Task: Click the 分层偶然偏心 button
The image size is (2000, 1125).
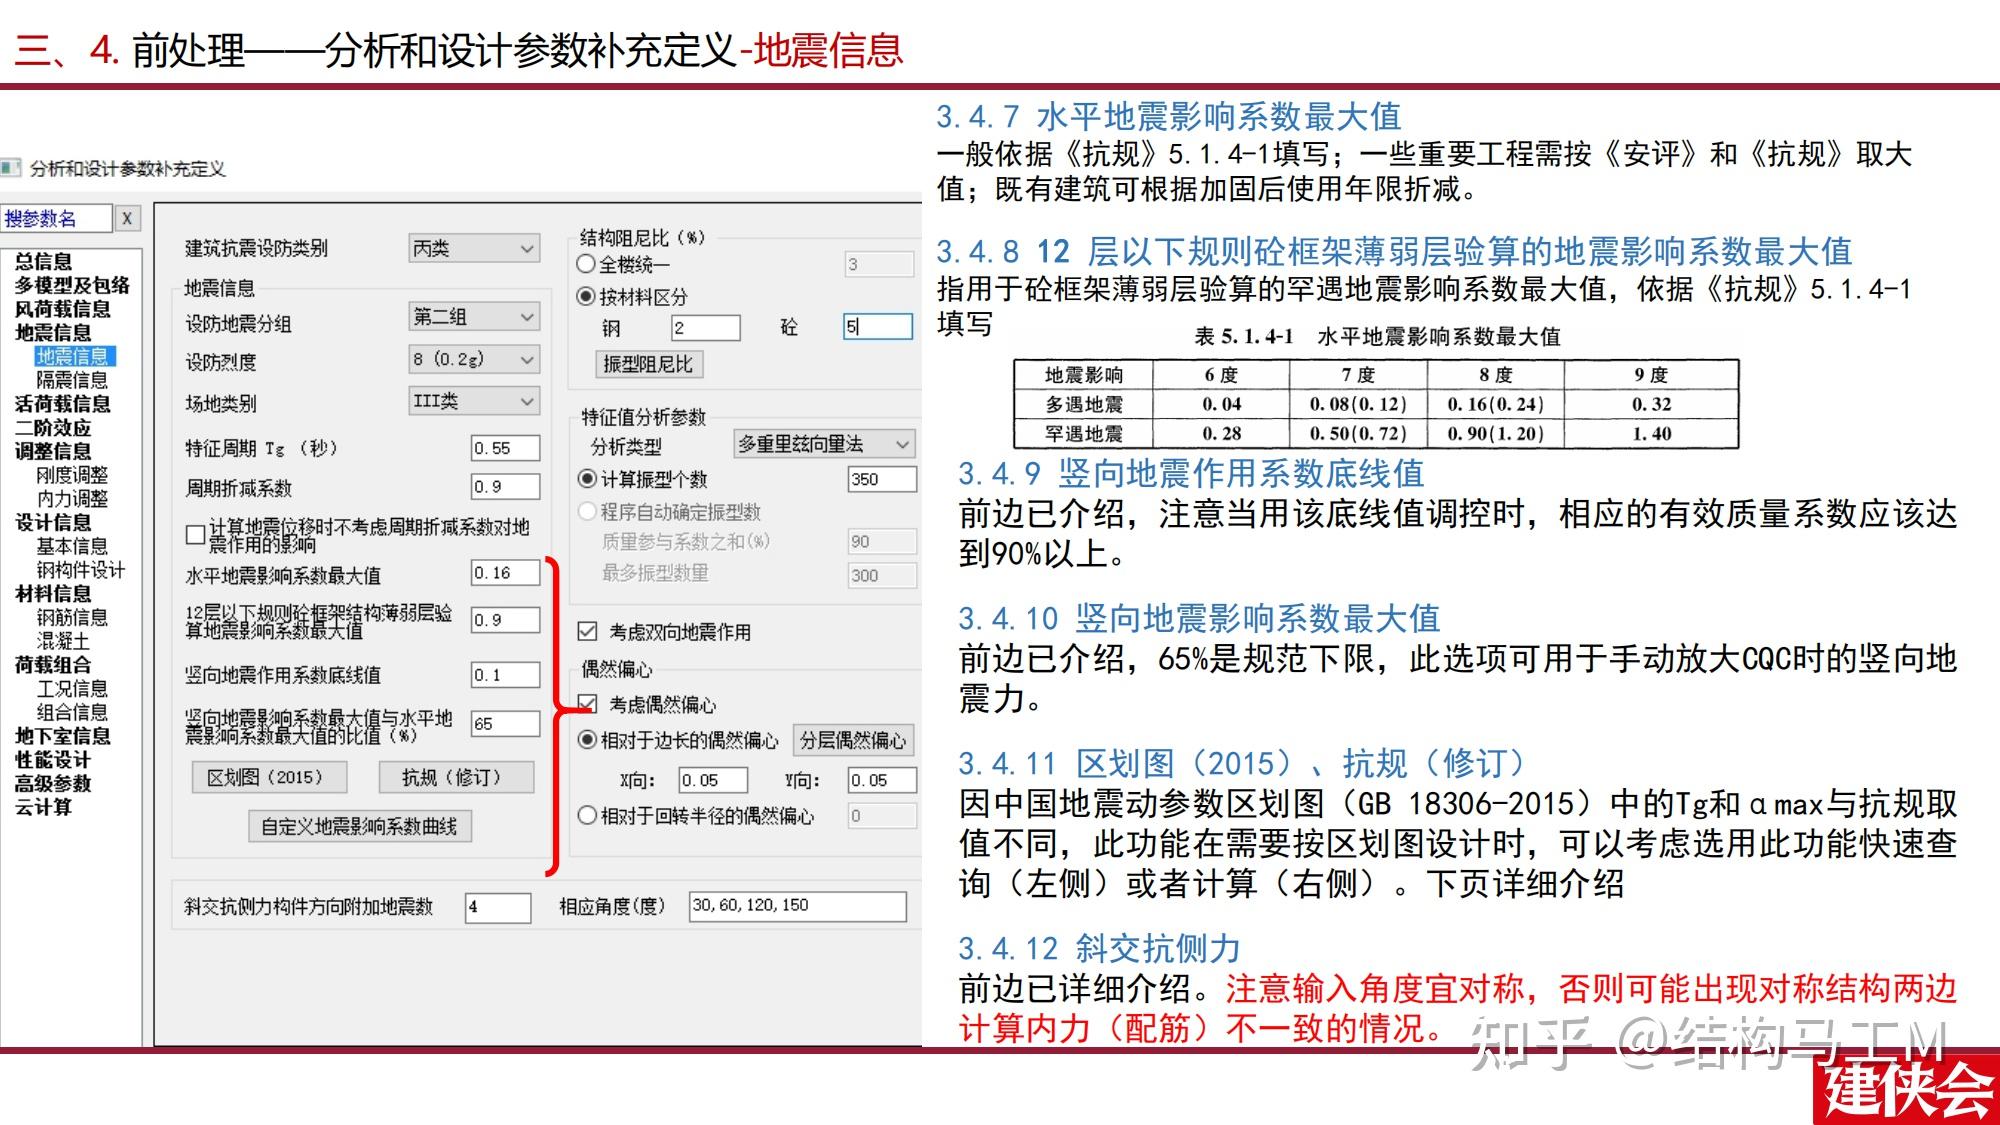Action: [x=852, y=740]
